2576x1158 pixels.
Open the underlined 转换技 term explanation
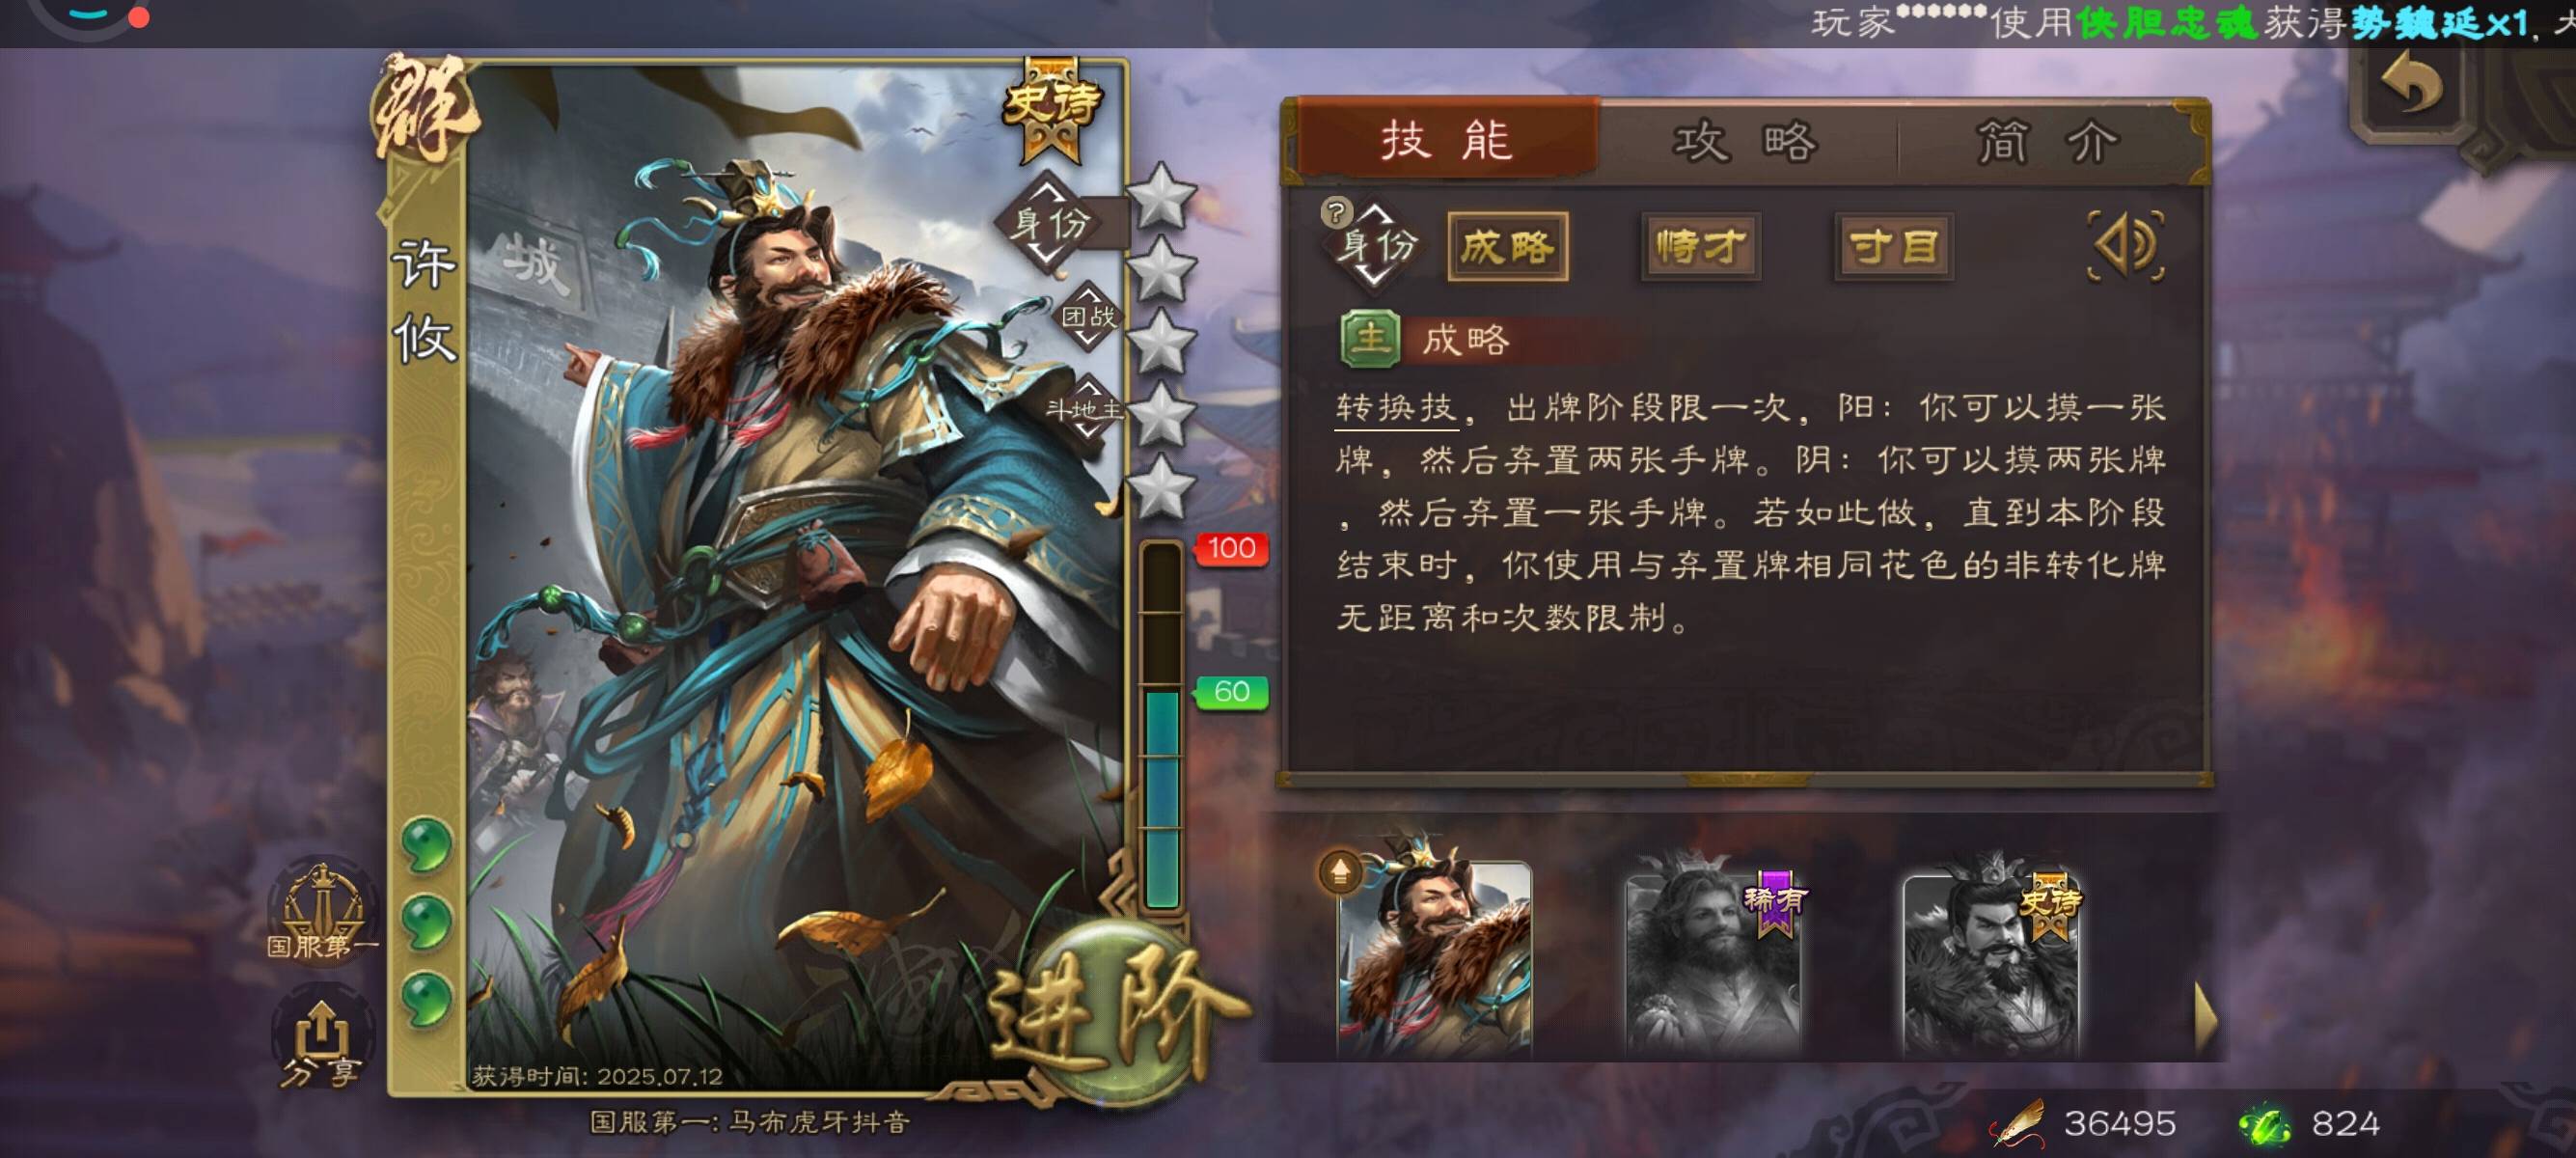coord(1396,408)
